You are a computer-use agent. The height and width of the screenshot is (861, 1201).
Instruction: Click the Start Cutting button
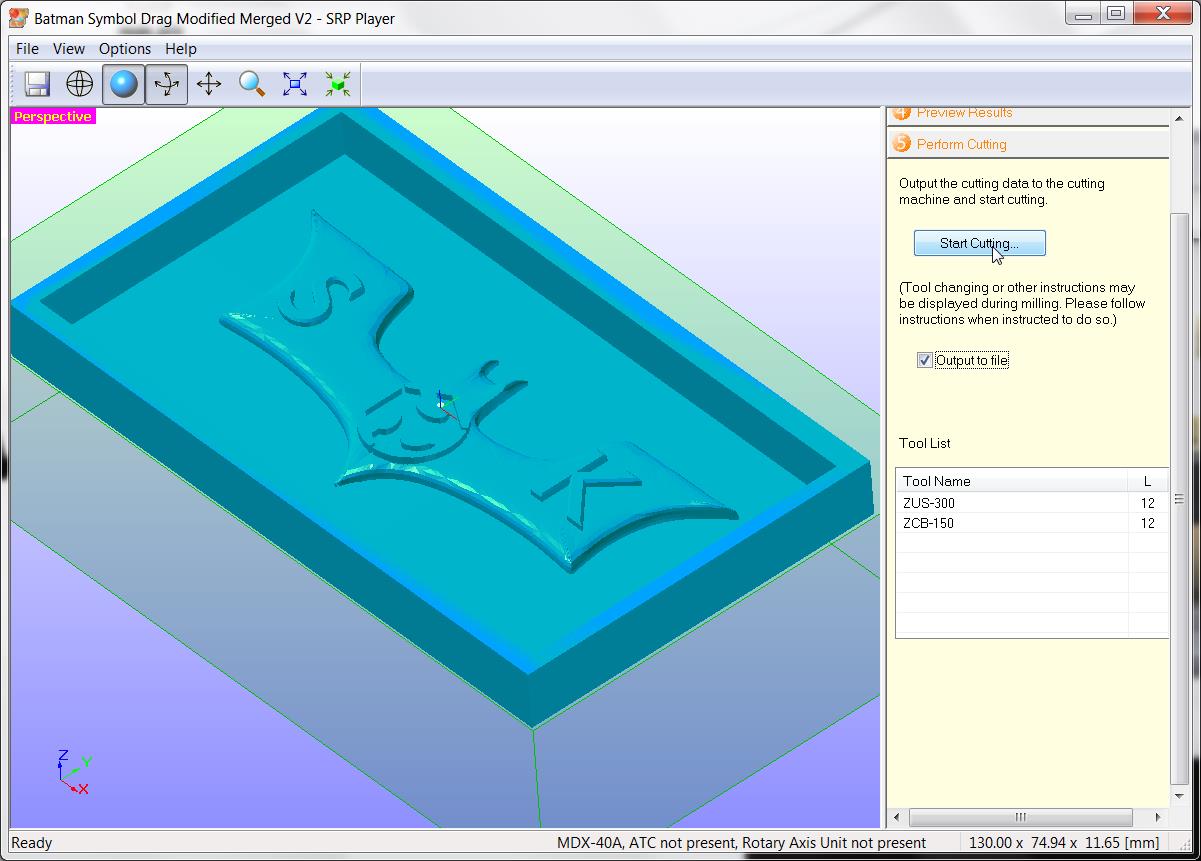[979, 243]
